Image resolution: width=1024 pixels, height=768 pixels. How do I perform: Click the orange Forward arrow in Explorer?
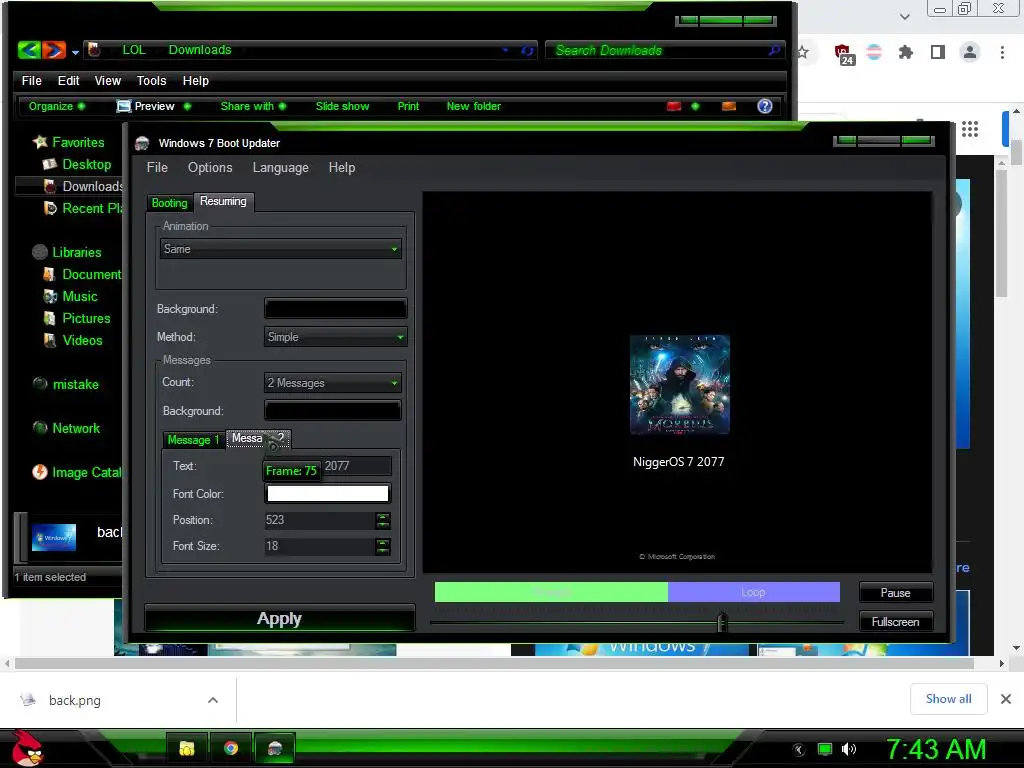click(54, 50)
